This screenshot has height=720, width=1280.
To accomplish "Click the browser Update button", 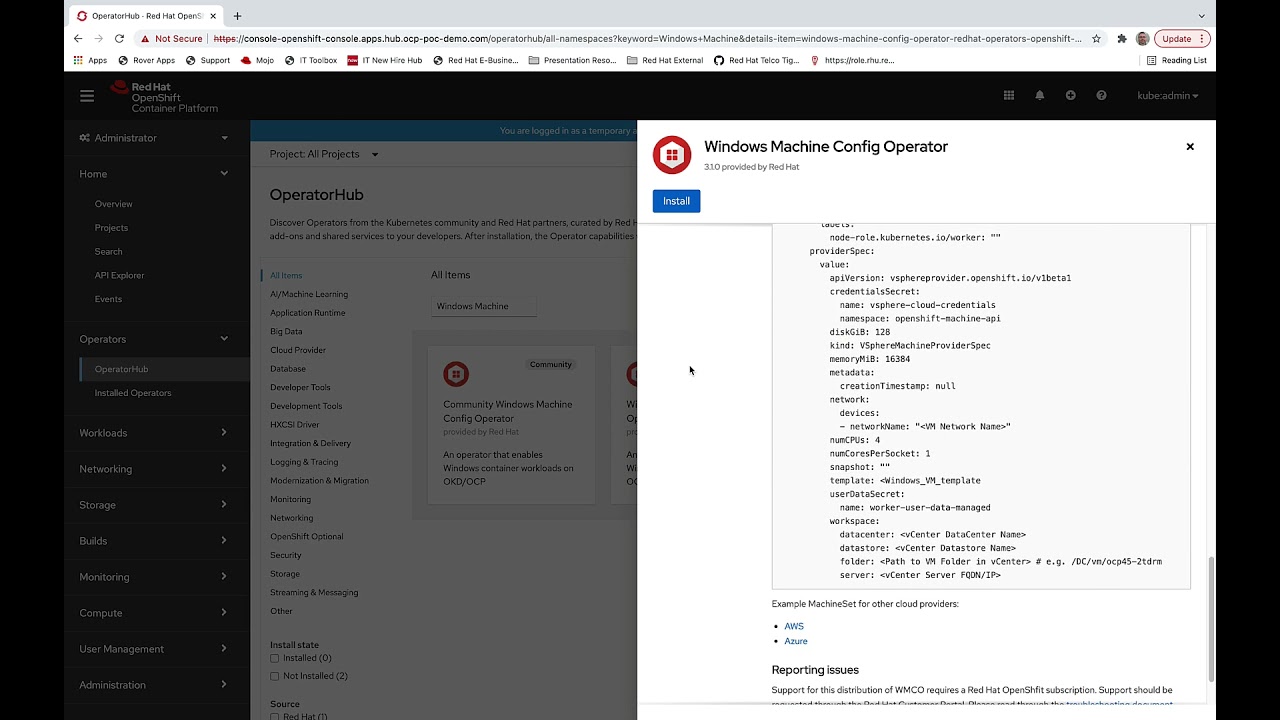I will coord(1182,38).
